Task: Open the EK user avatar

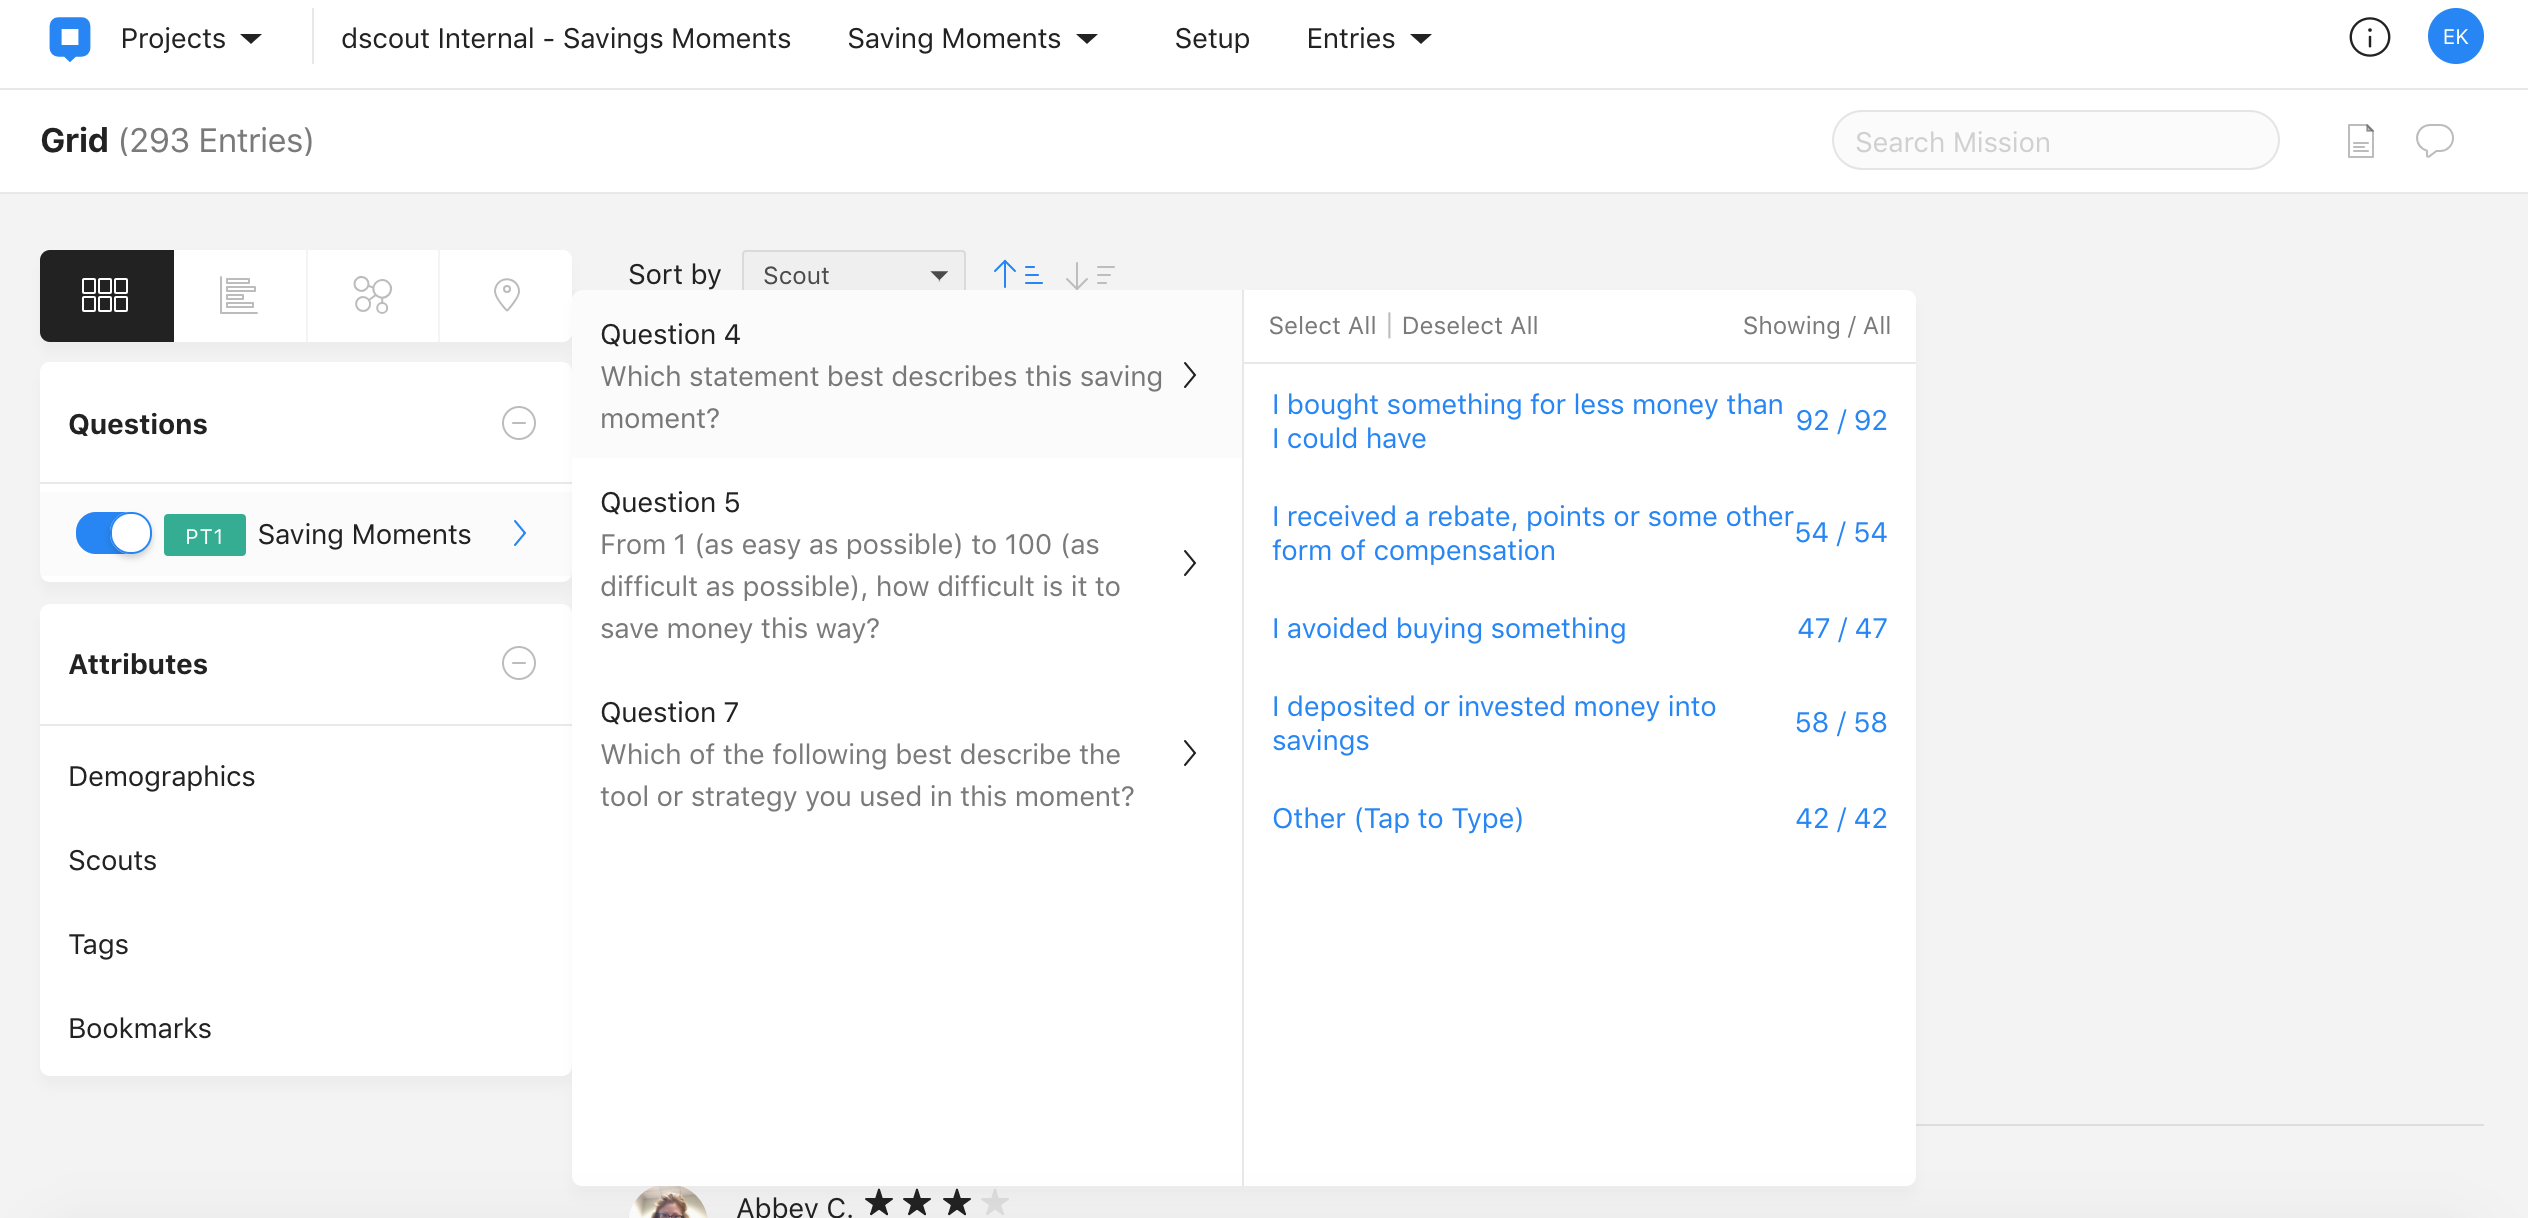Action: click(x=2455, y=37)
